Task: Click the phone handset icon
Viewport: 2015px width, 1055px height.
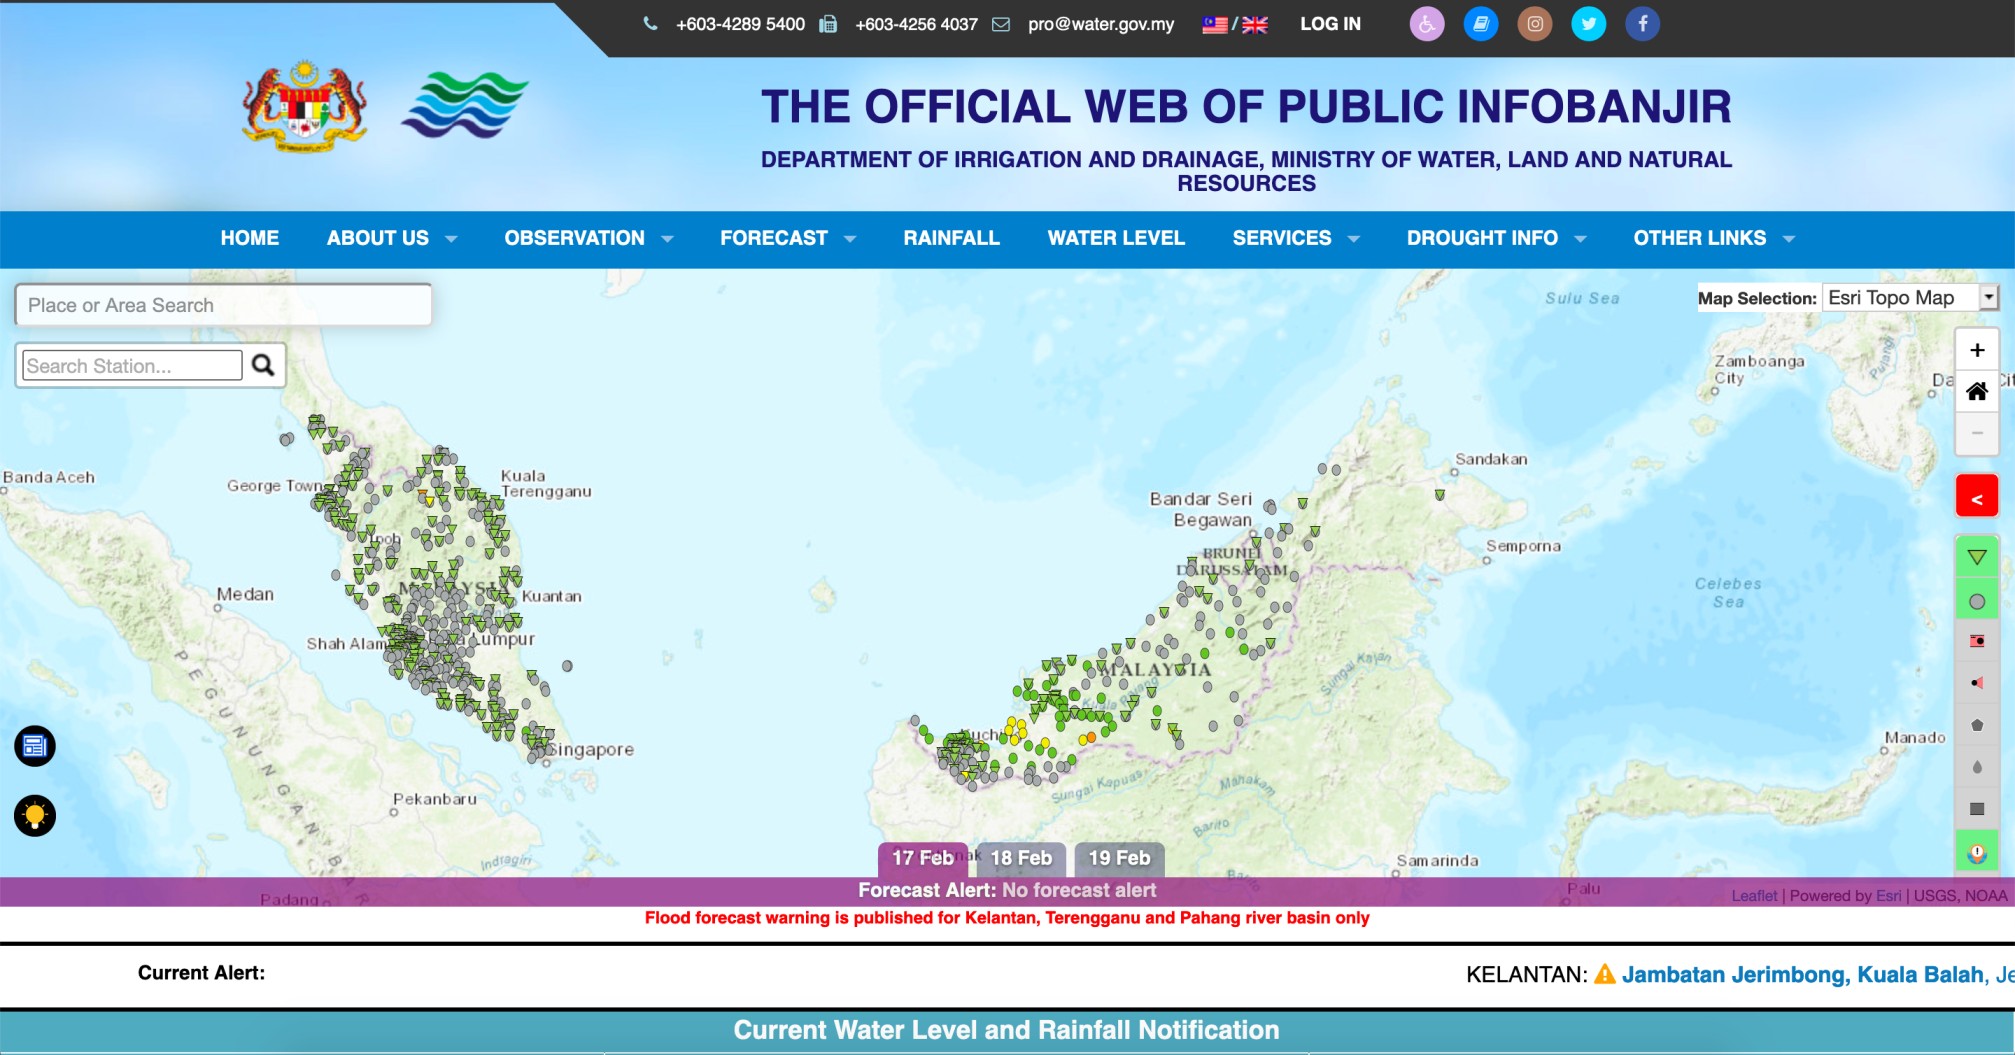Action: (650, 24)
